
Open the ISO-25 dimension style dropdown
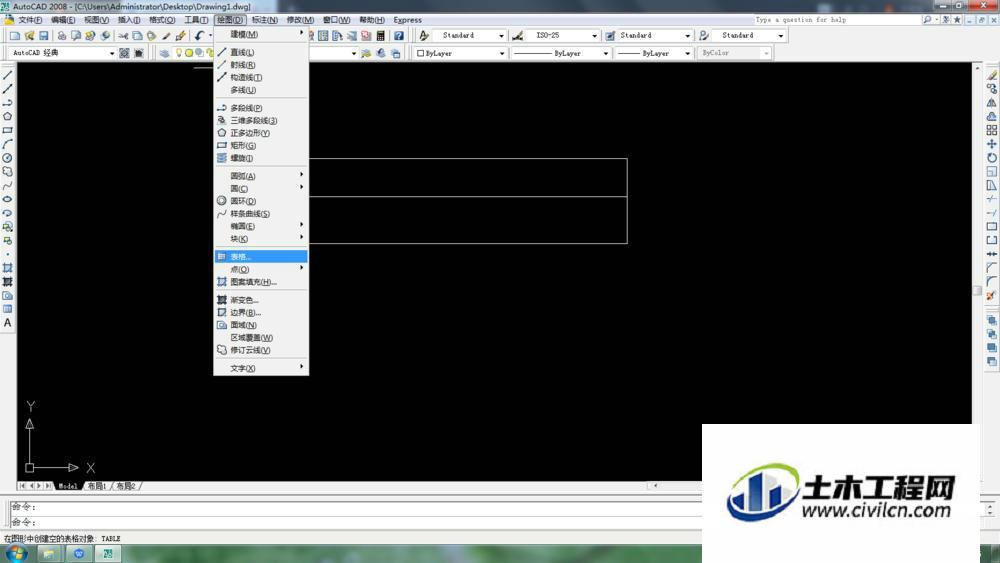coord(563,36)
